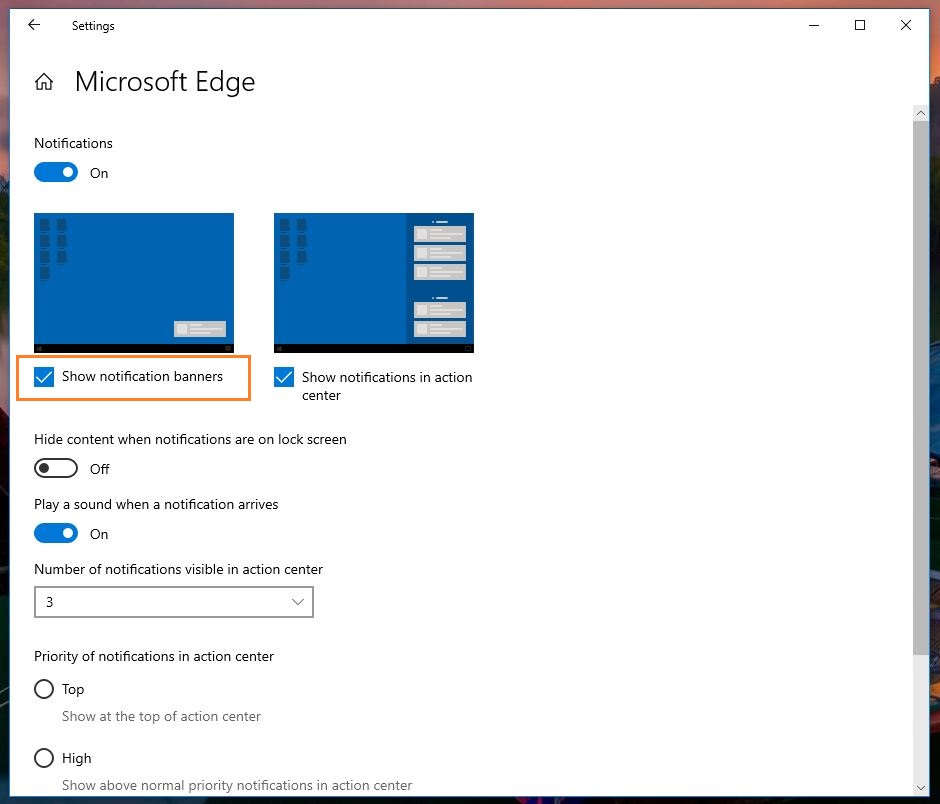Viewport: 940px width, 804px height.
Task: Click the scrollbar down arrow
Action: coord(921,788)
